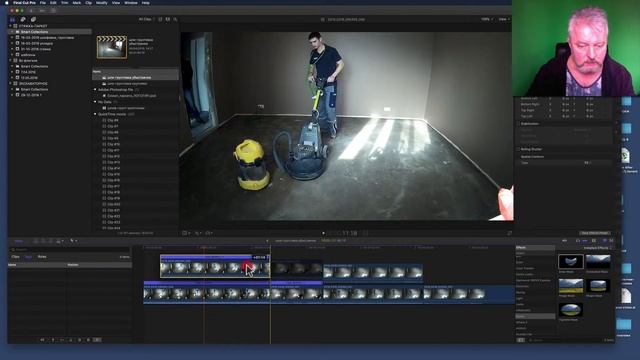
Task: Toggle the timeline Index button
Action: tap(19, 241)
